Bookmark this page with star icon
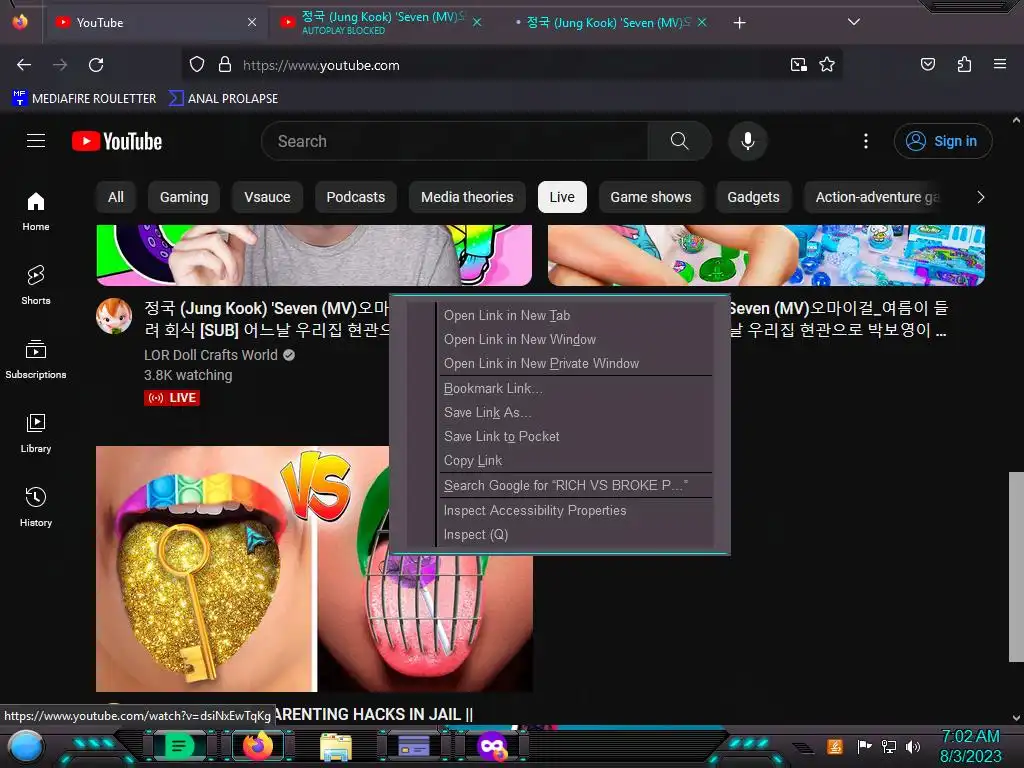Viewport: 1024px width, 768px height. [827, 65]
